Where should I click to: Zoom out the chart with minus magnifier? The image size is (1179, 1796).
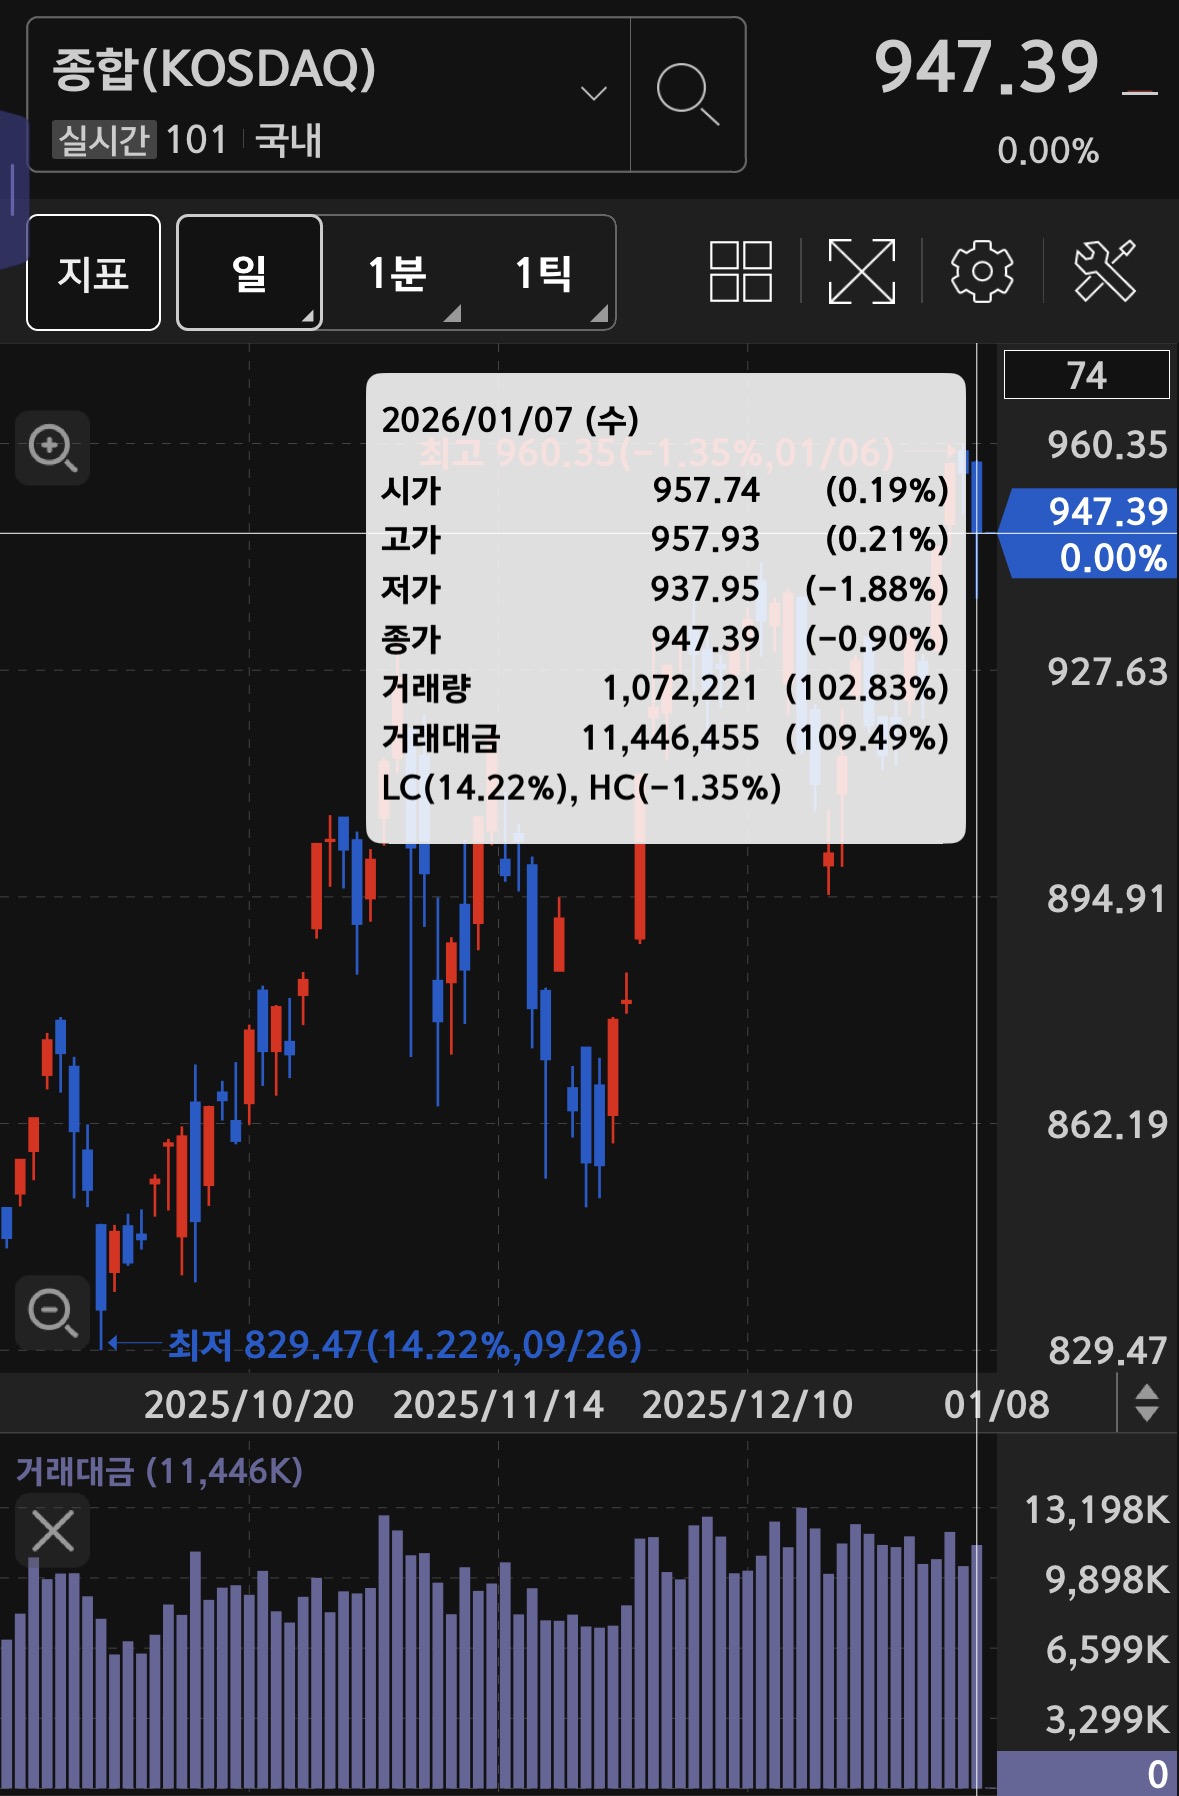coord(53,1312)
